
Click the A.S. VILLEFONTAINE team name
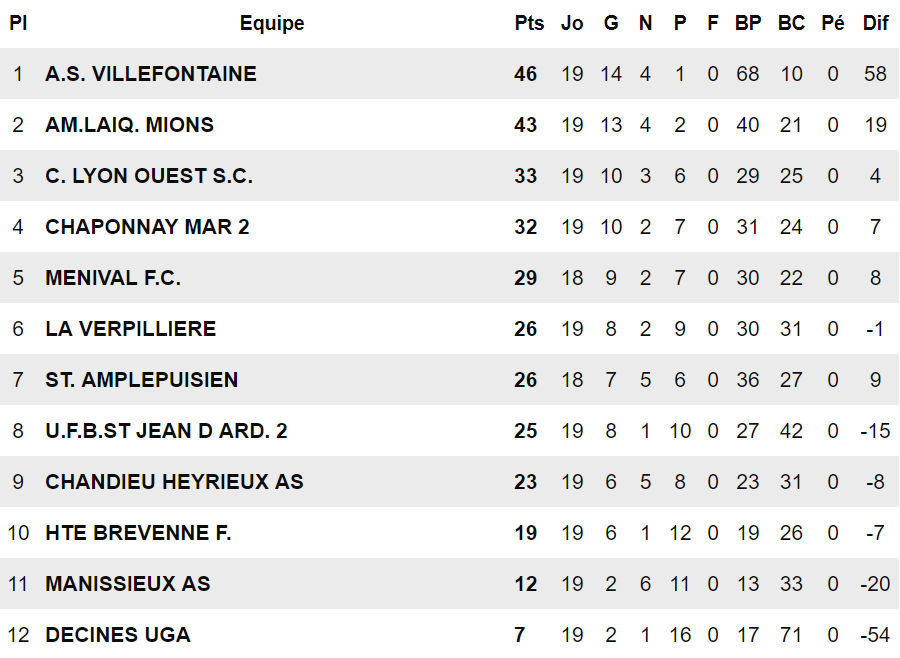click(x=151, y=74)
